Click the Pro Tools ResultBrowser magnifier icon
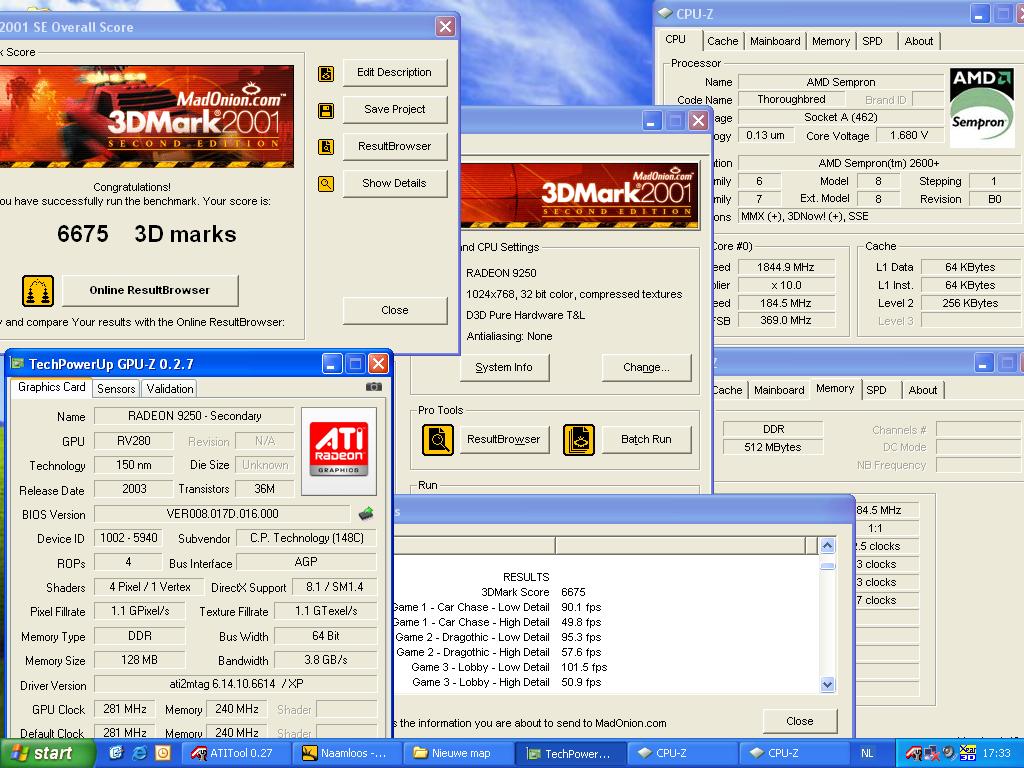The height and width of the screenshot is (768, 1024). click(438, 440)
